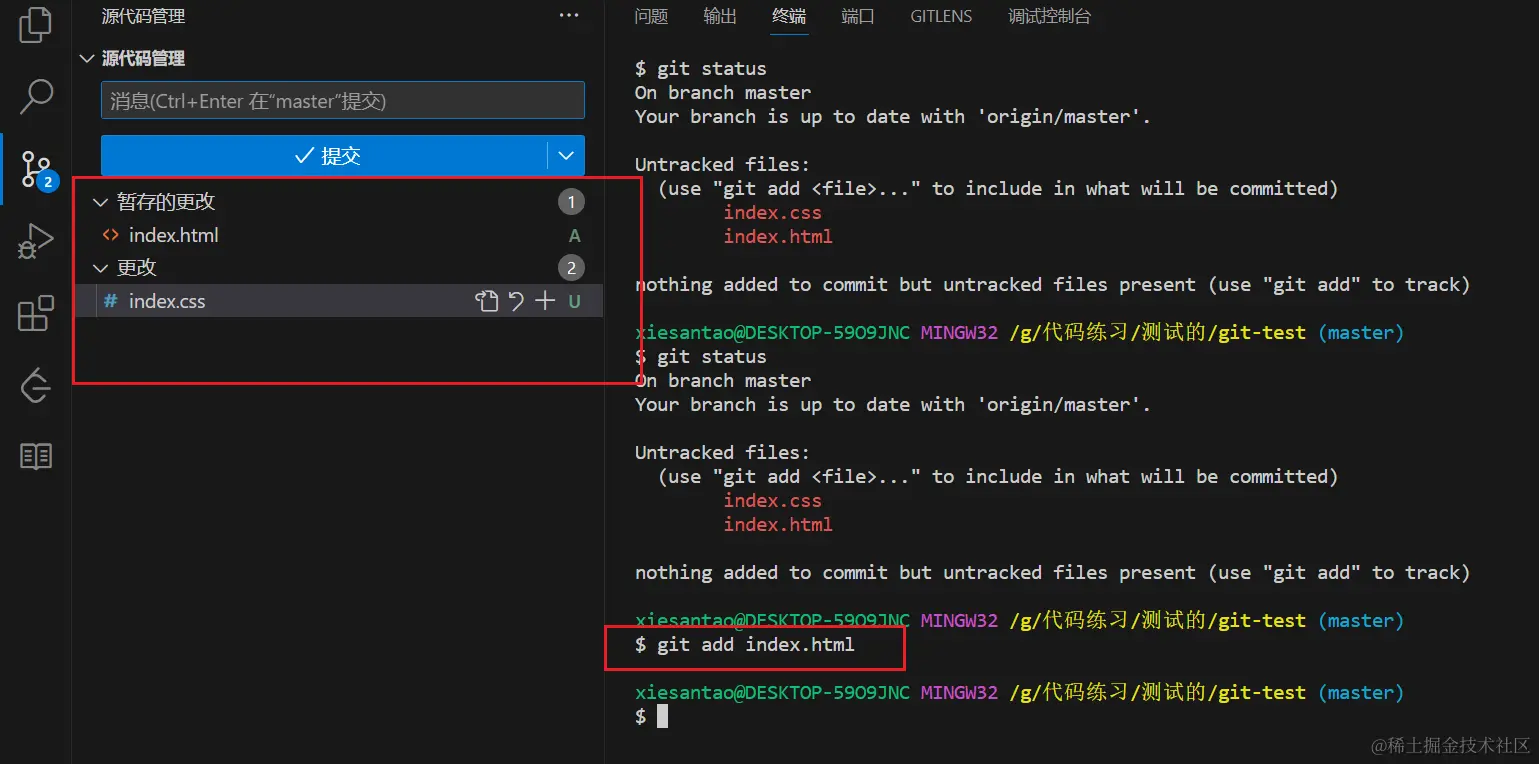
Task: Click the CSS hash icon beside index.css
Action: click(111, 301)
